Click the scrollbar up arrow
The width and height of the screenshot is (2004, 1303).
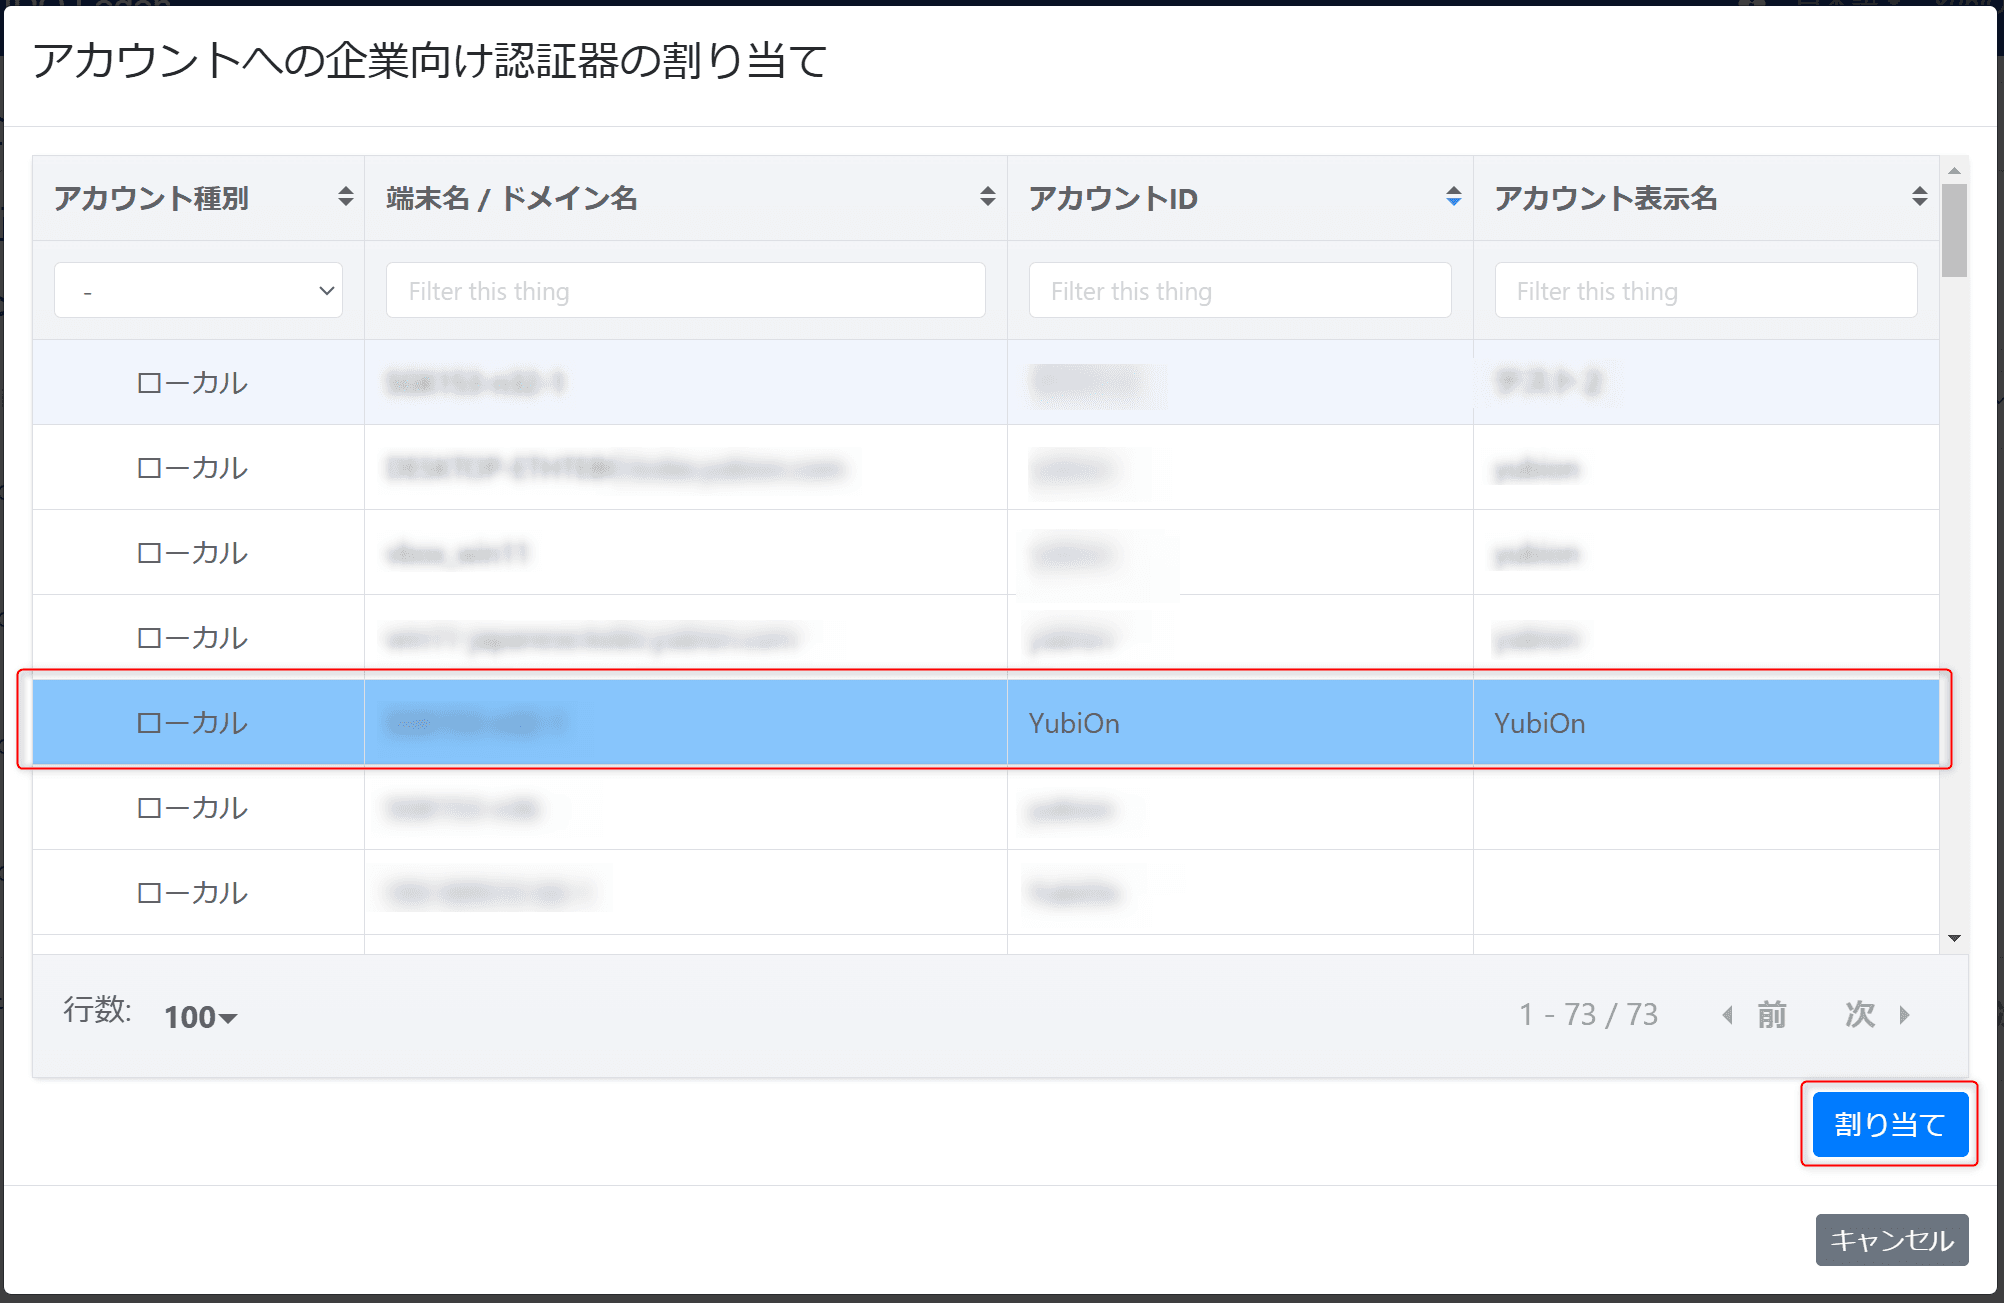click(1954, 170)
